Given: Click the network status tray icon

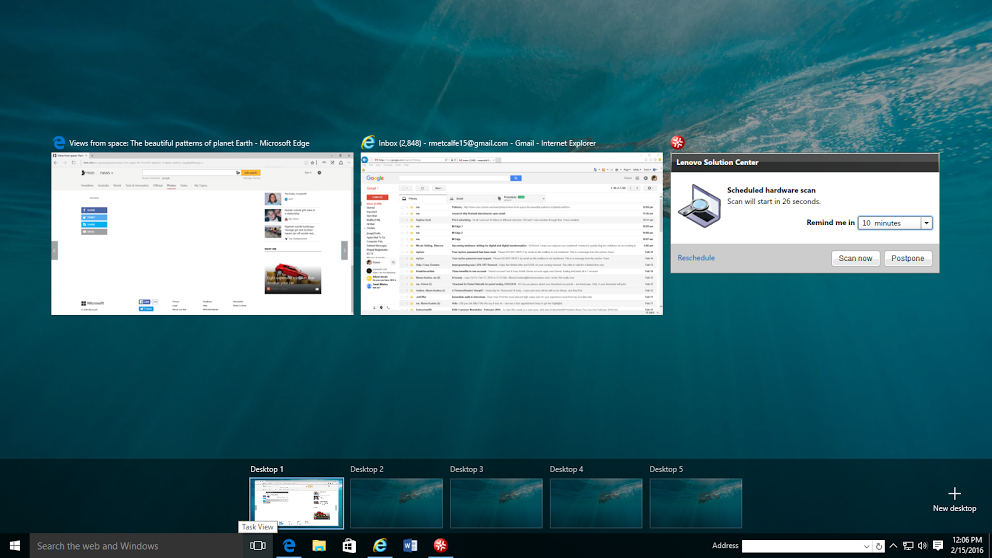Looking at the screenshot, I should (x=907, y=546).
